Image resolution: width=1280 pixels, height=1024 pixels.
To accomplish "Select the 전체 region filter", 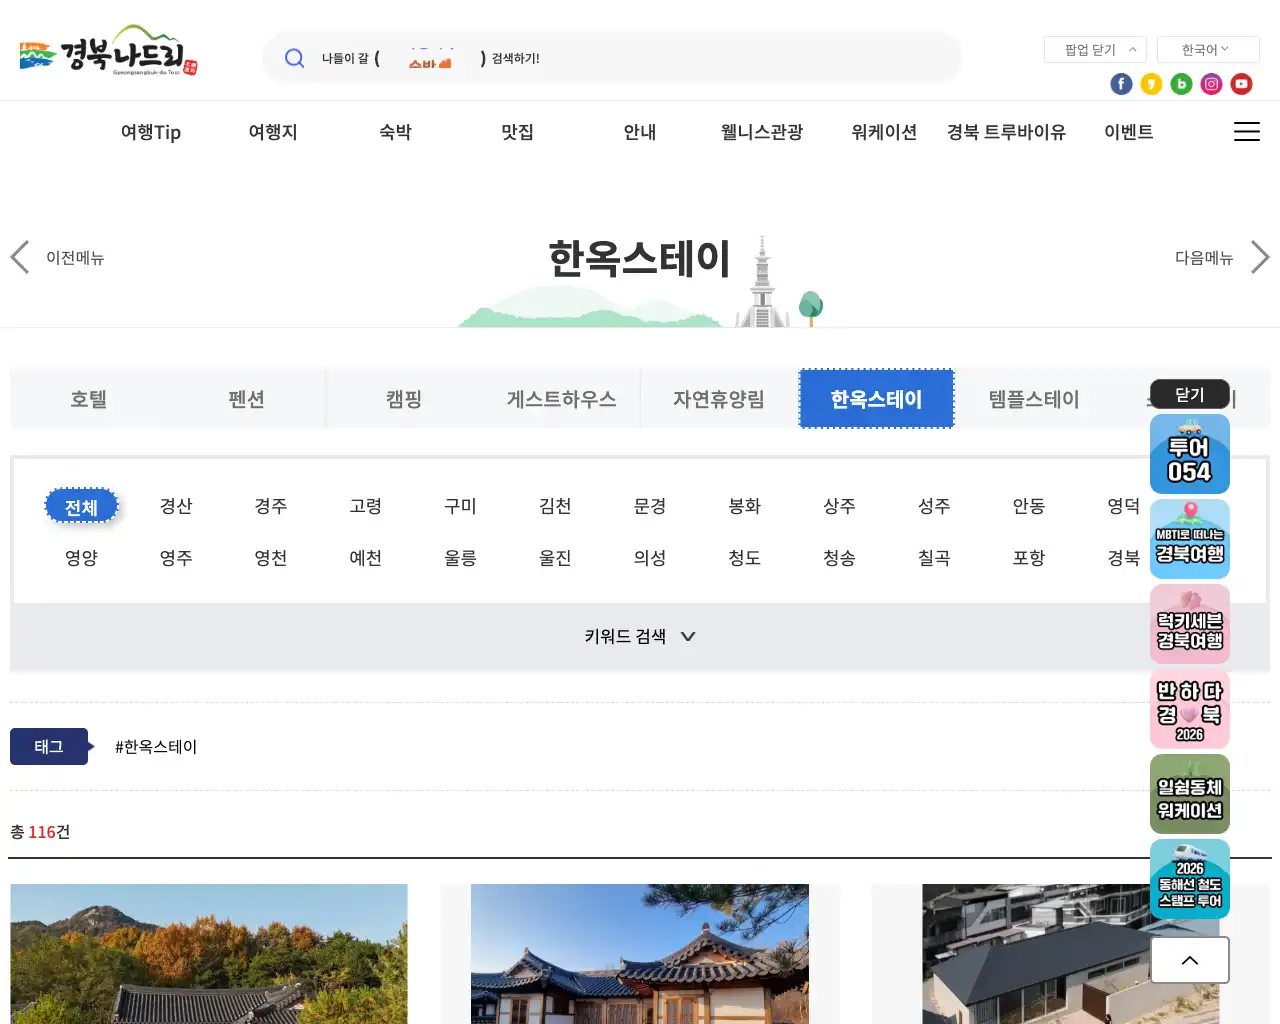I will pyautogui.click(x=82, y=506).
